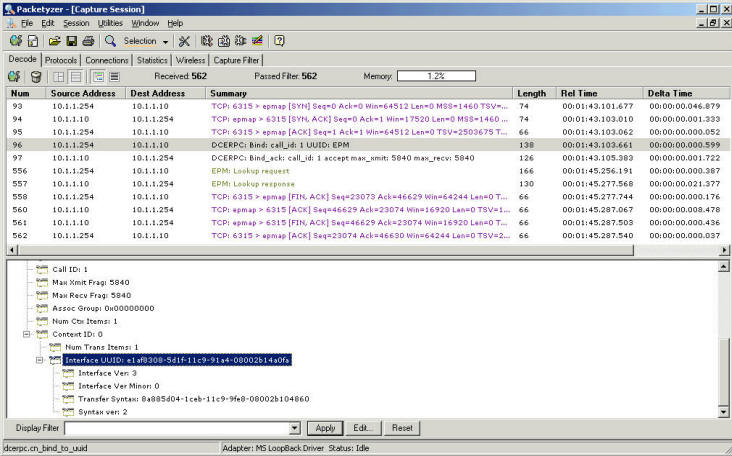Image resolution: width=732 pixels, height=456 pixels.
Task: Click the scissors tools icon
Action: 184,41
